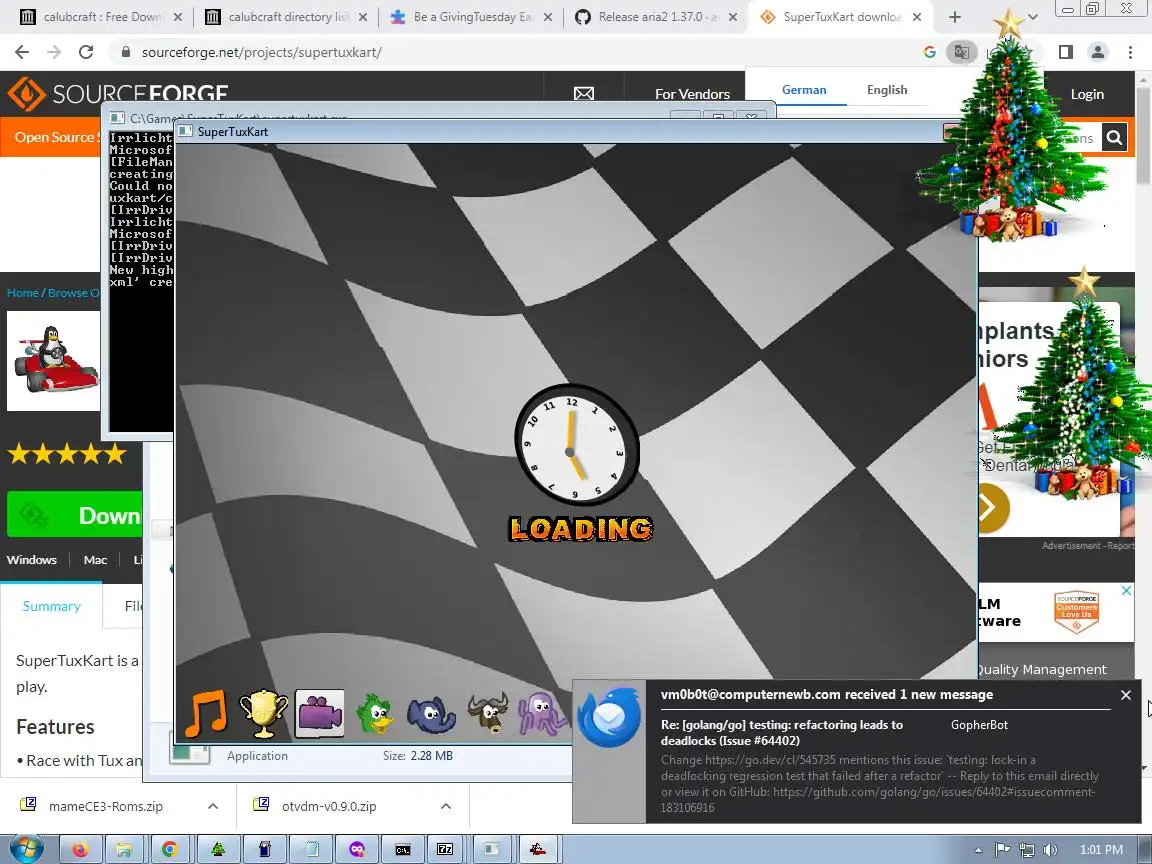Switch to the Release aria2 1.37.0 tab
This screenshot has width=1152, height=864.
click(x=657, y=17)
